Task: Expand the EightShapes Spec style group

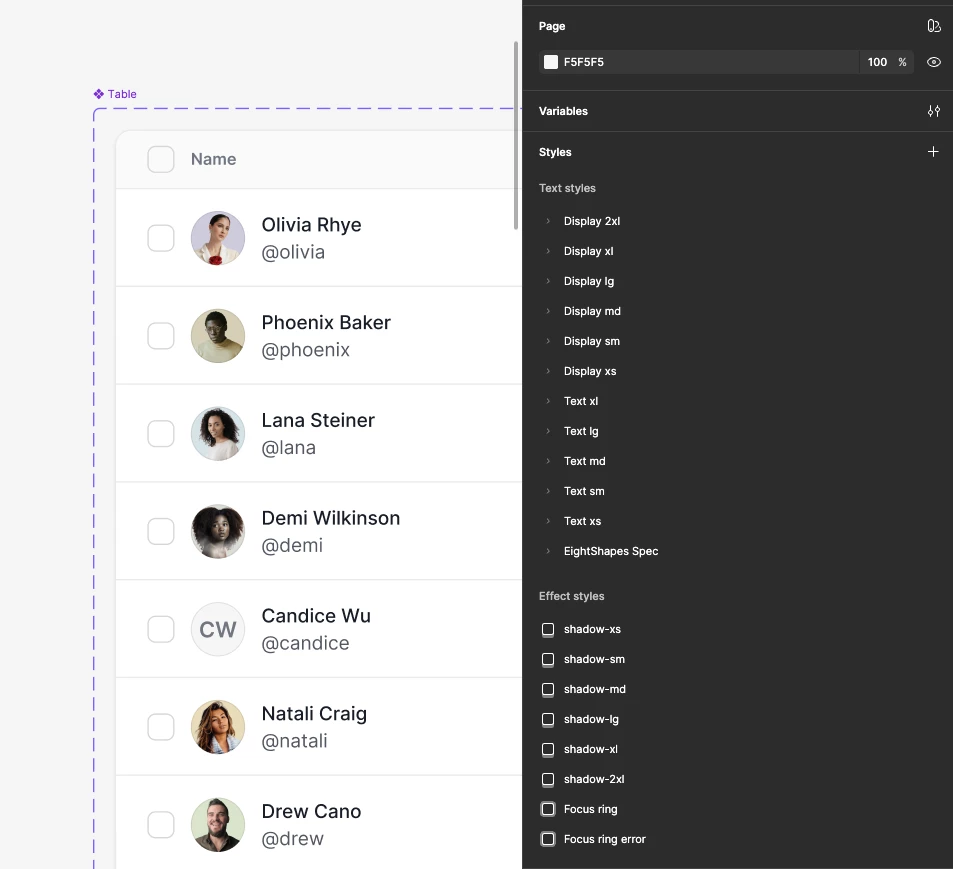Action: tap(548, 551)
